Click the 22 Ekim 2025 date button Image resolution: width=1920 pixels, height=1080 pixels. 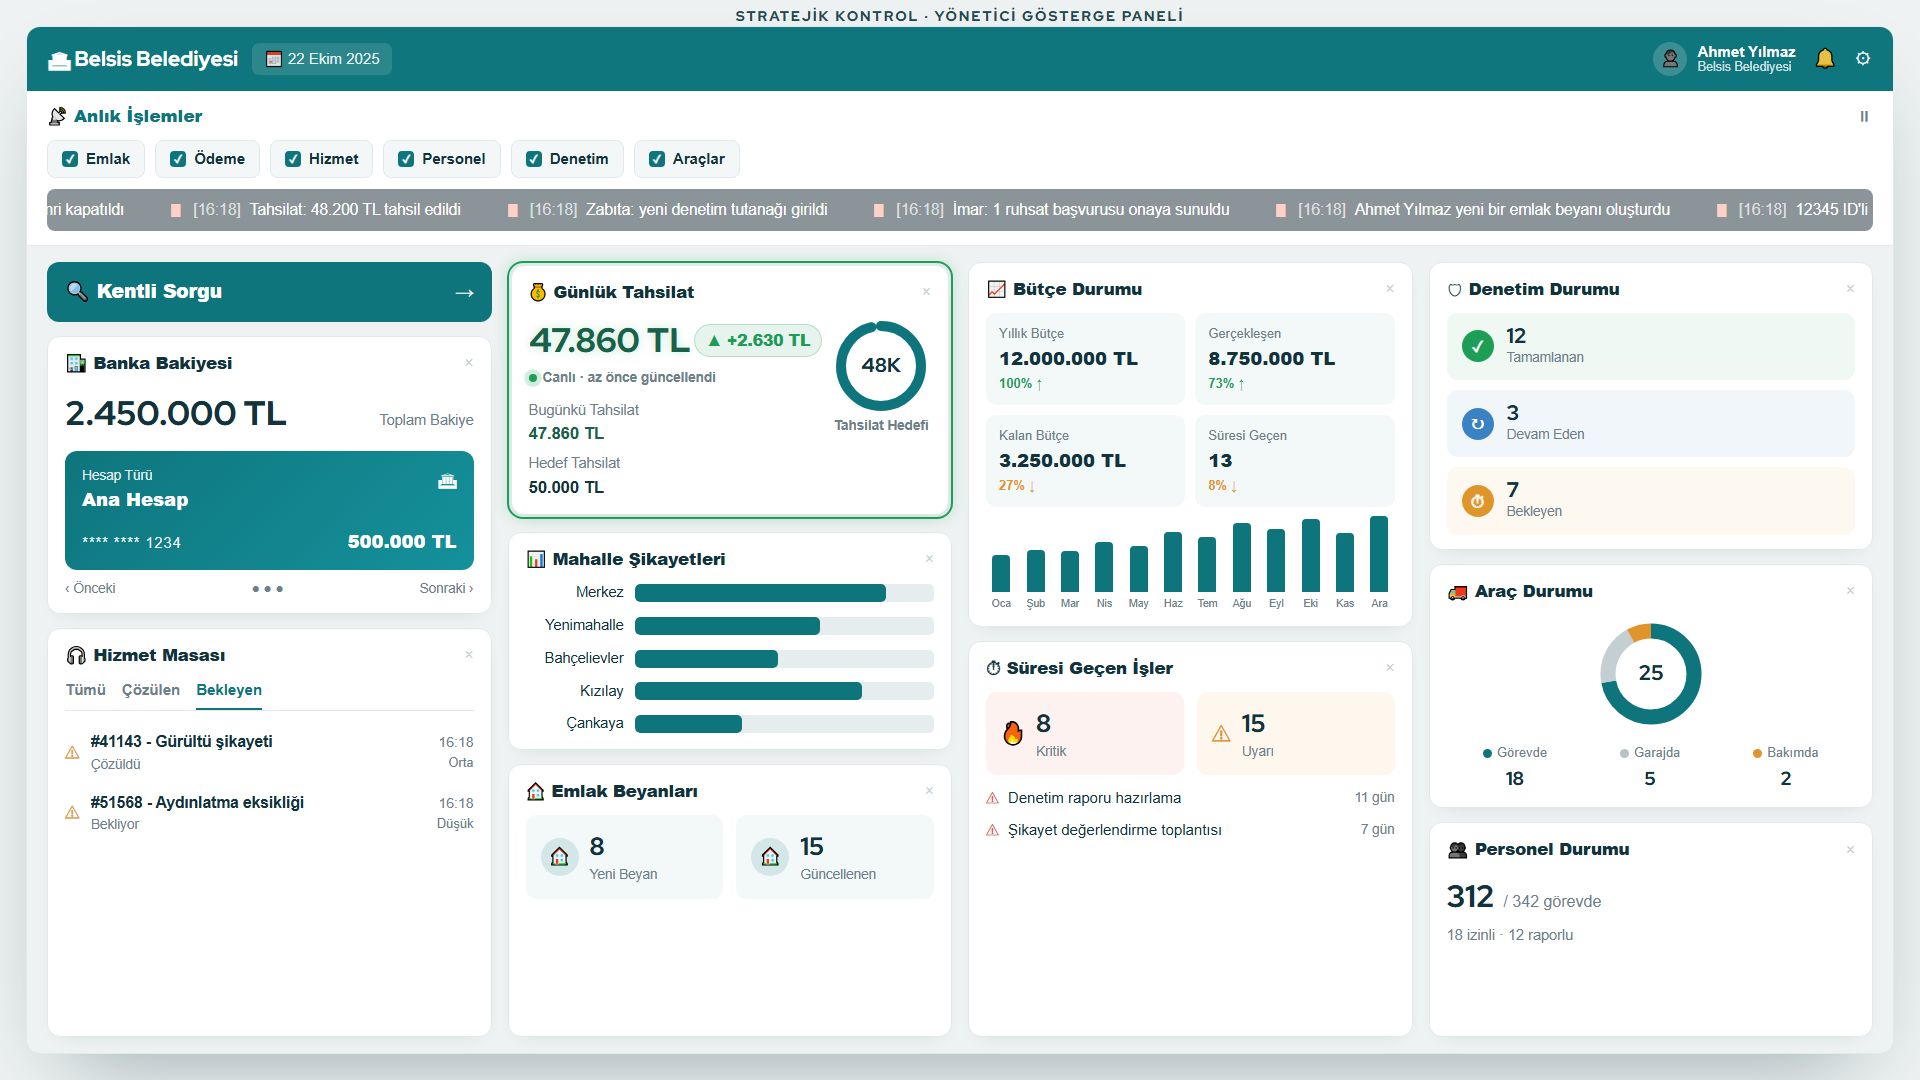pyautogui.click(x=322, y=59)
